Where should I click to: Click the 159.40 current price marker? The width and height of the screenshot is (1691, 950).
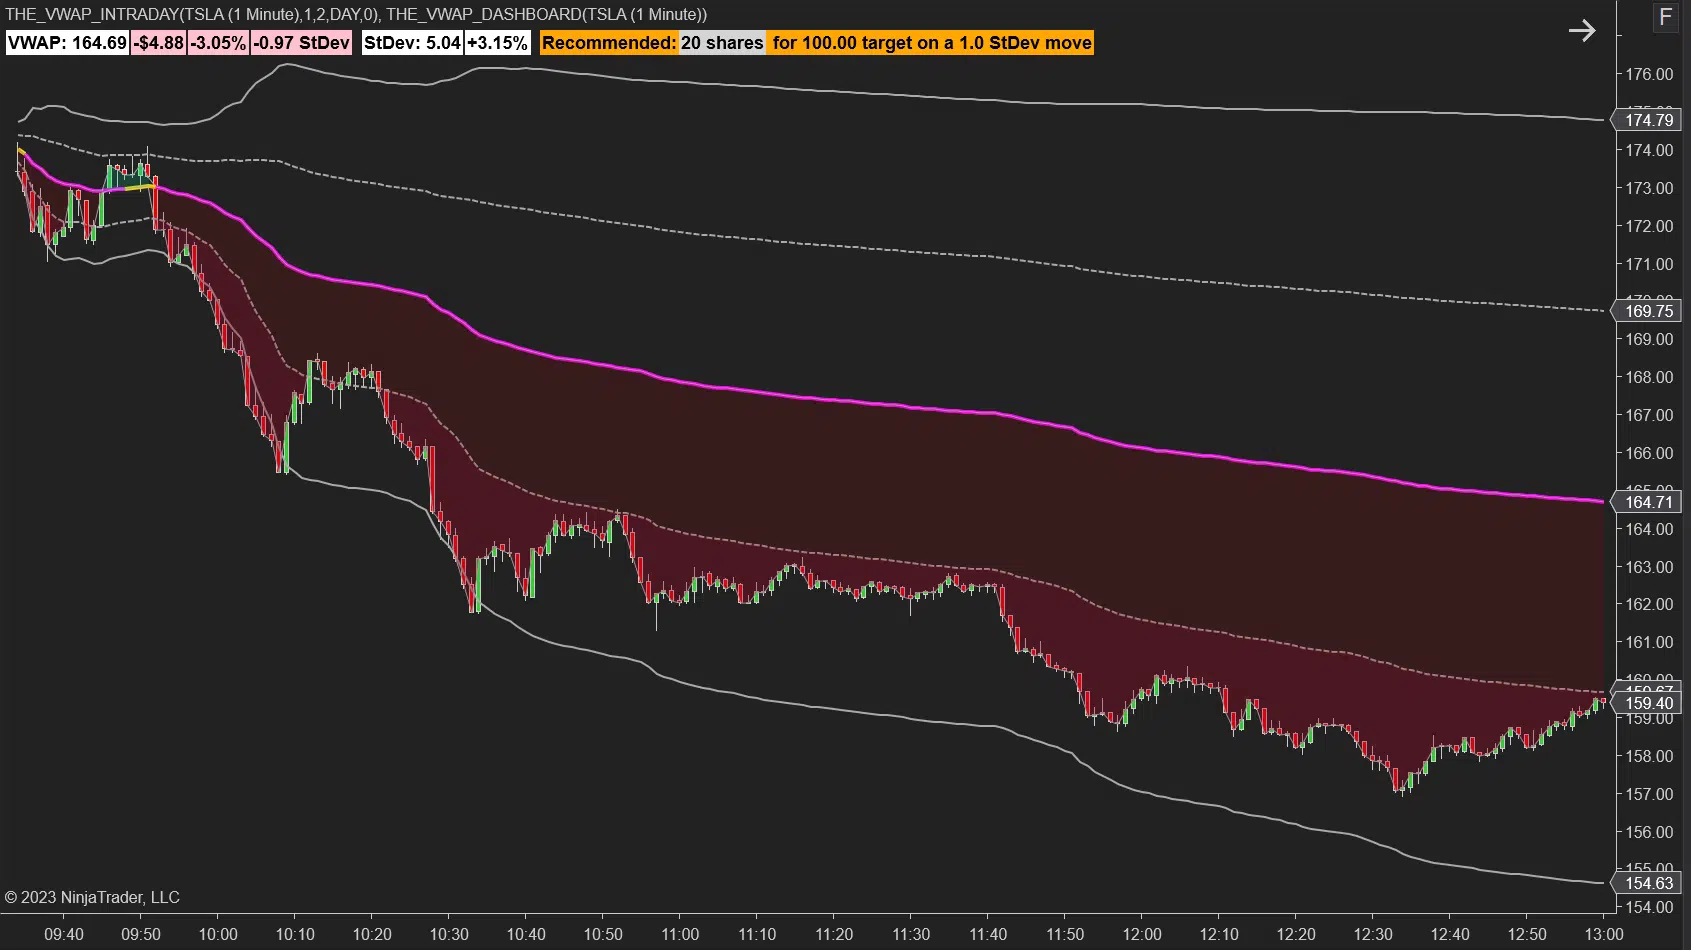tap(1648, 703)
